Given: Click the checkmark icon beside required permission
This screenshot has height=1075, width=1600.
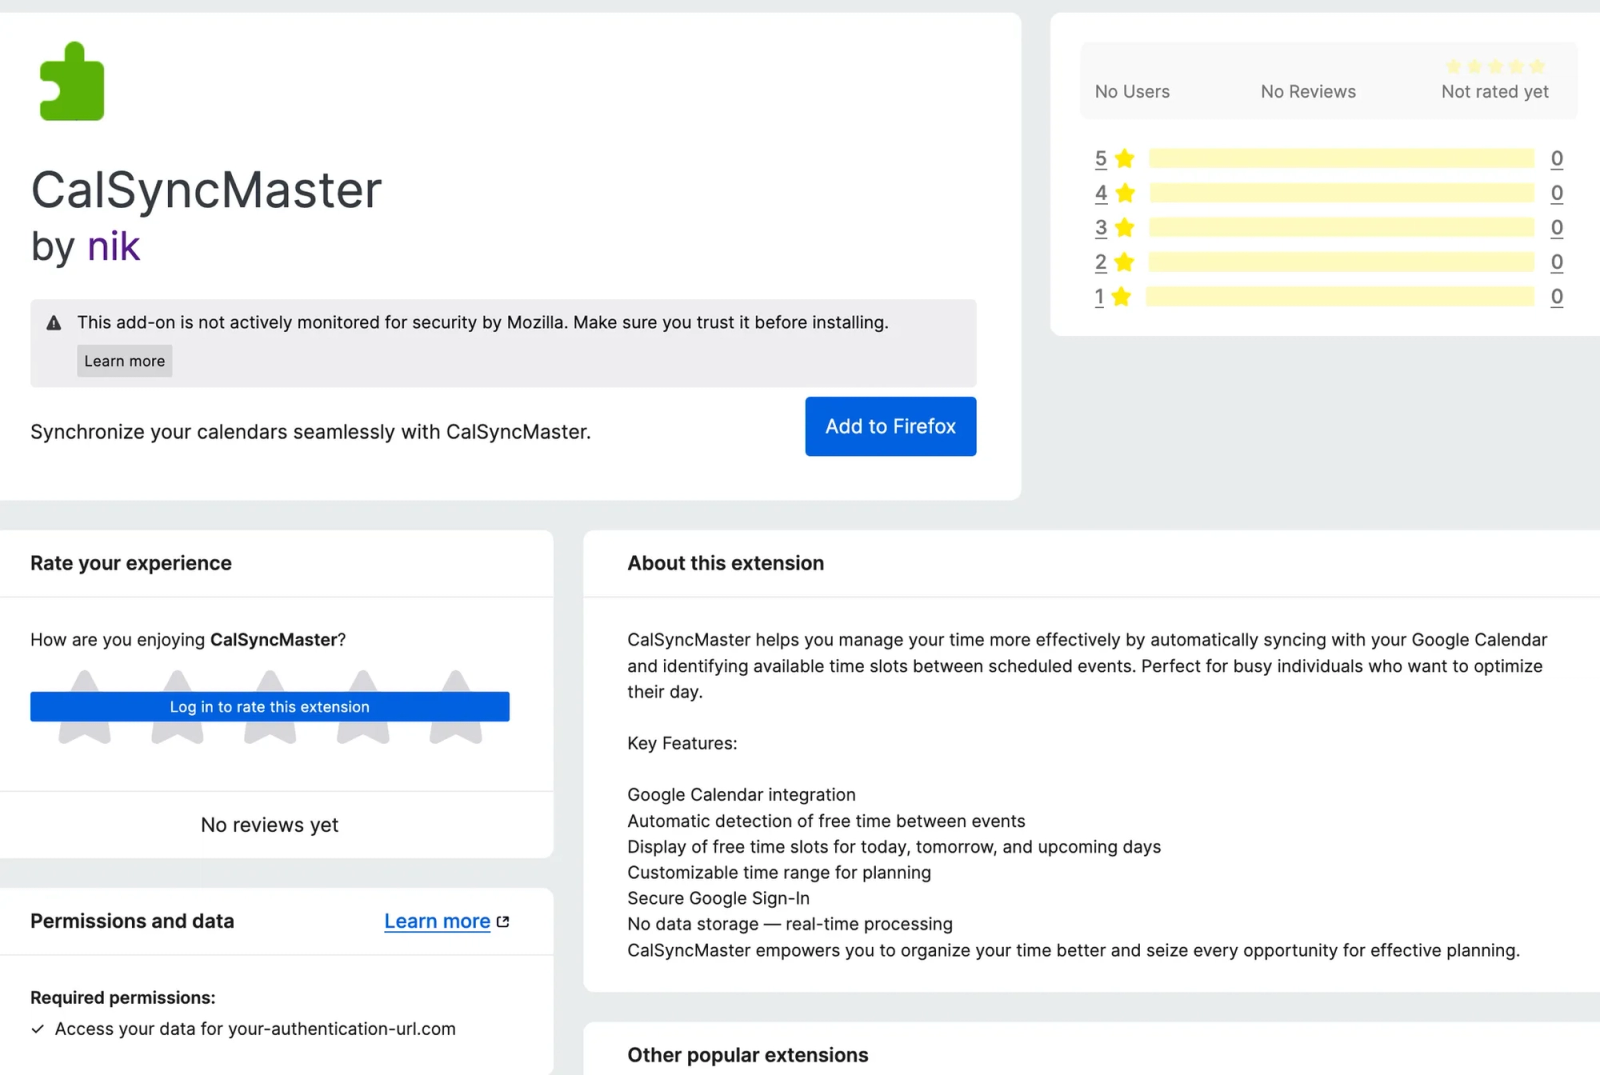Looking at the screenshot, I should coord(37,1029).
